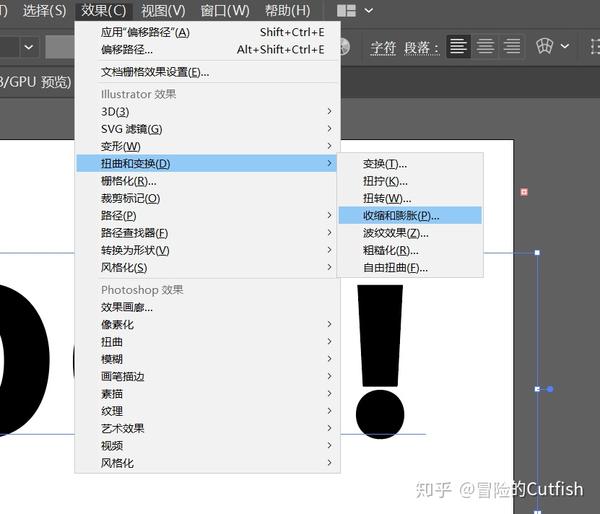Screen dimensions: 600x514
Task: Expand the arrange documents dropdown arrow
Action: point(368,11)
